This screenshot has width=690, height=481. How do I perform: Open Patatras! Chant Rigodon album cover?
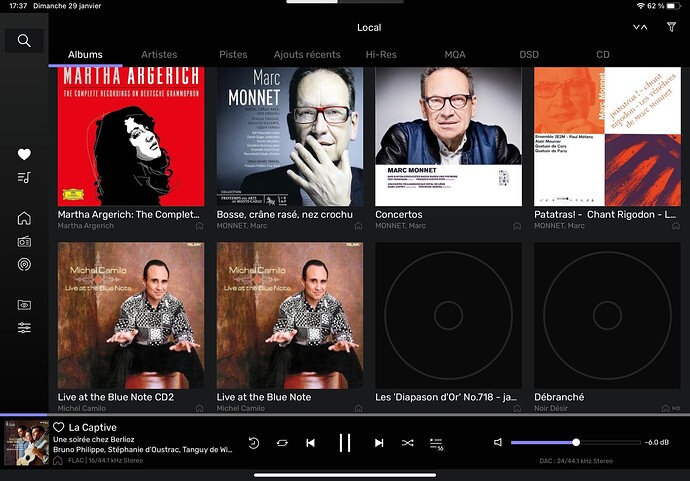pos(607,136)
